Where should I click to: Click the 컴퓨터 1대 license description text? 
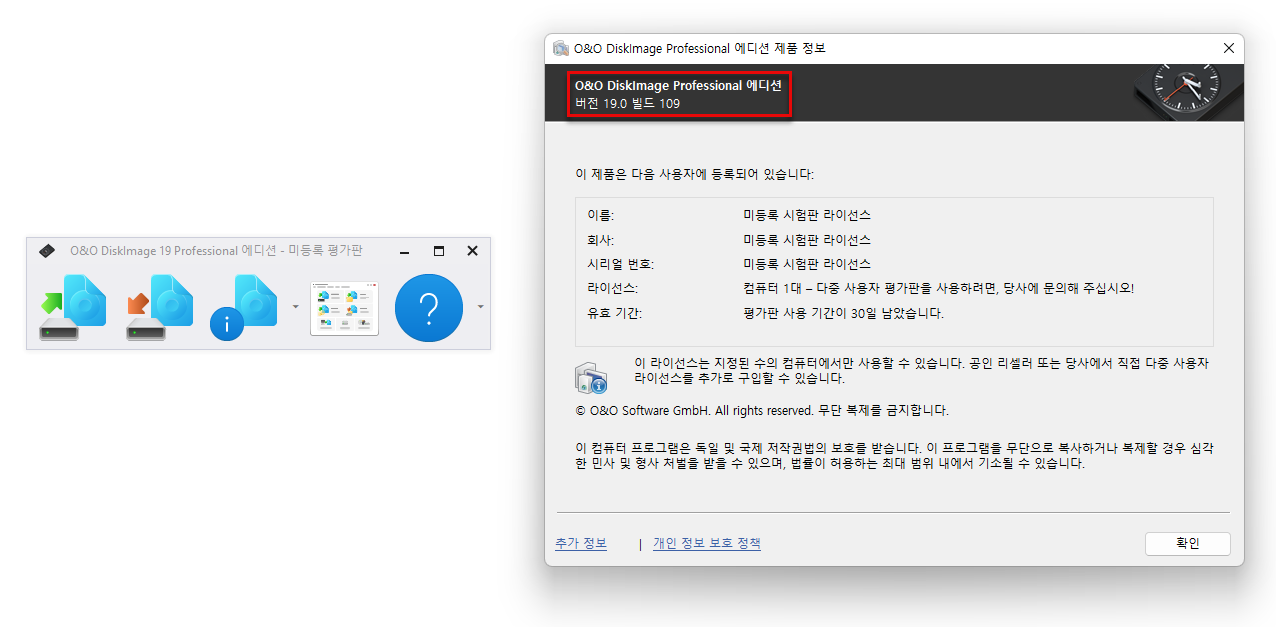[x=938, y=288]
